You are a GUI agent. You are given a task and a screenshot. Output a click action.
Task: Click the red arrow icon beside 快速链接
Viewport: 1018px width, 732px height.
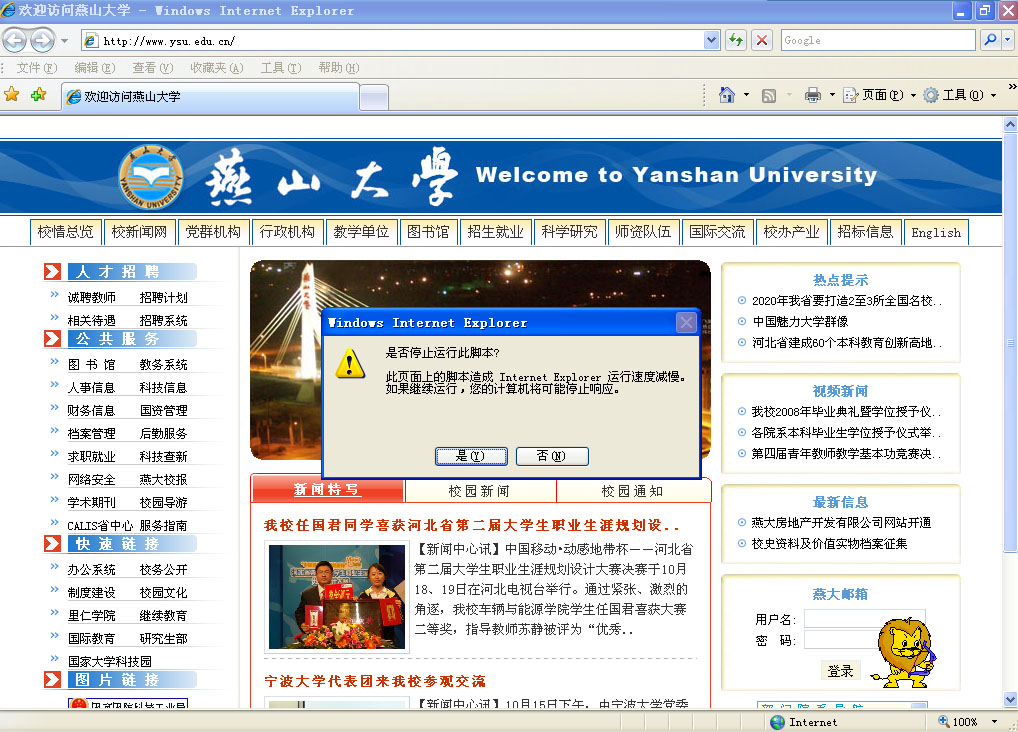pyautogui.click(x=53, y=544)
